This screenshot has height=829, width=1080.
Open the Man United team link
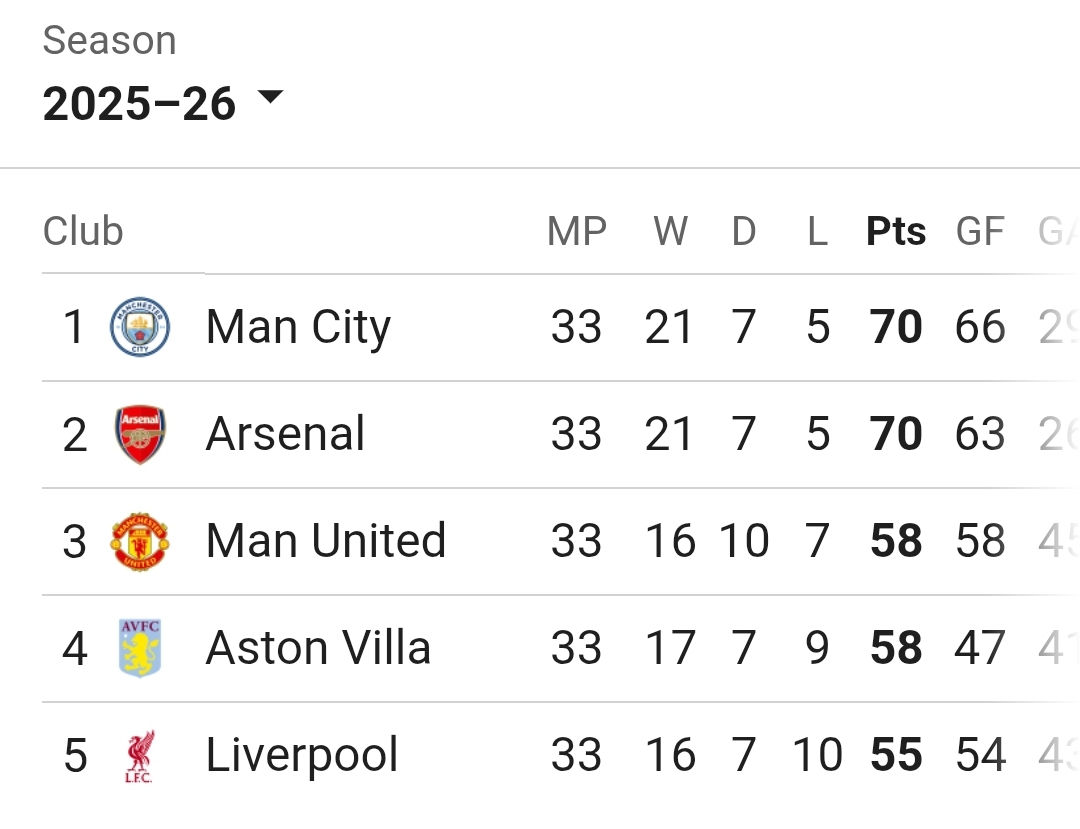[x=325, y=541]
